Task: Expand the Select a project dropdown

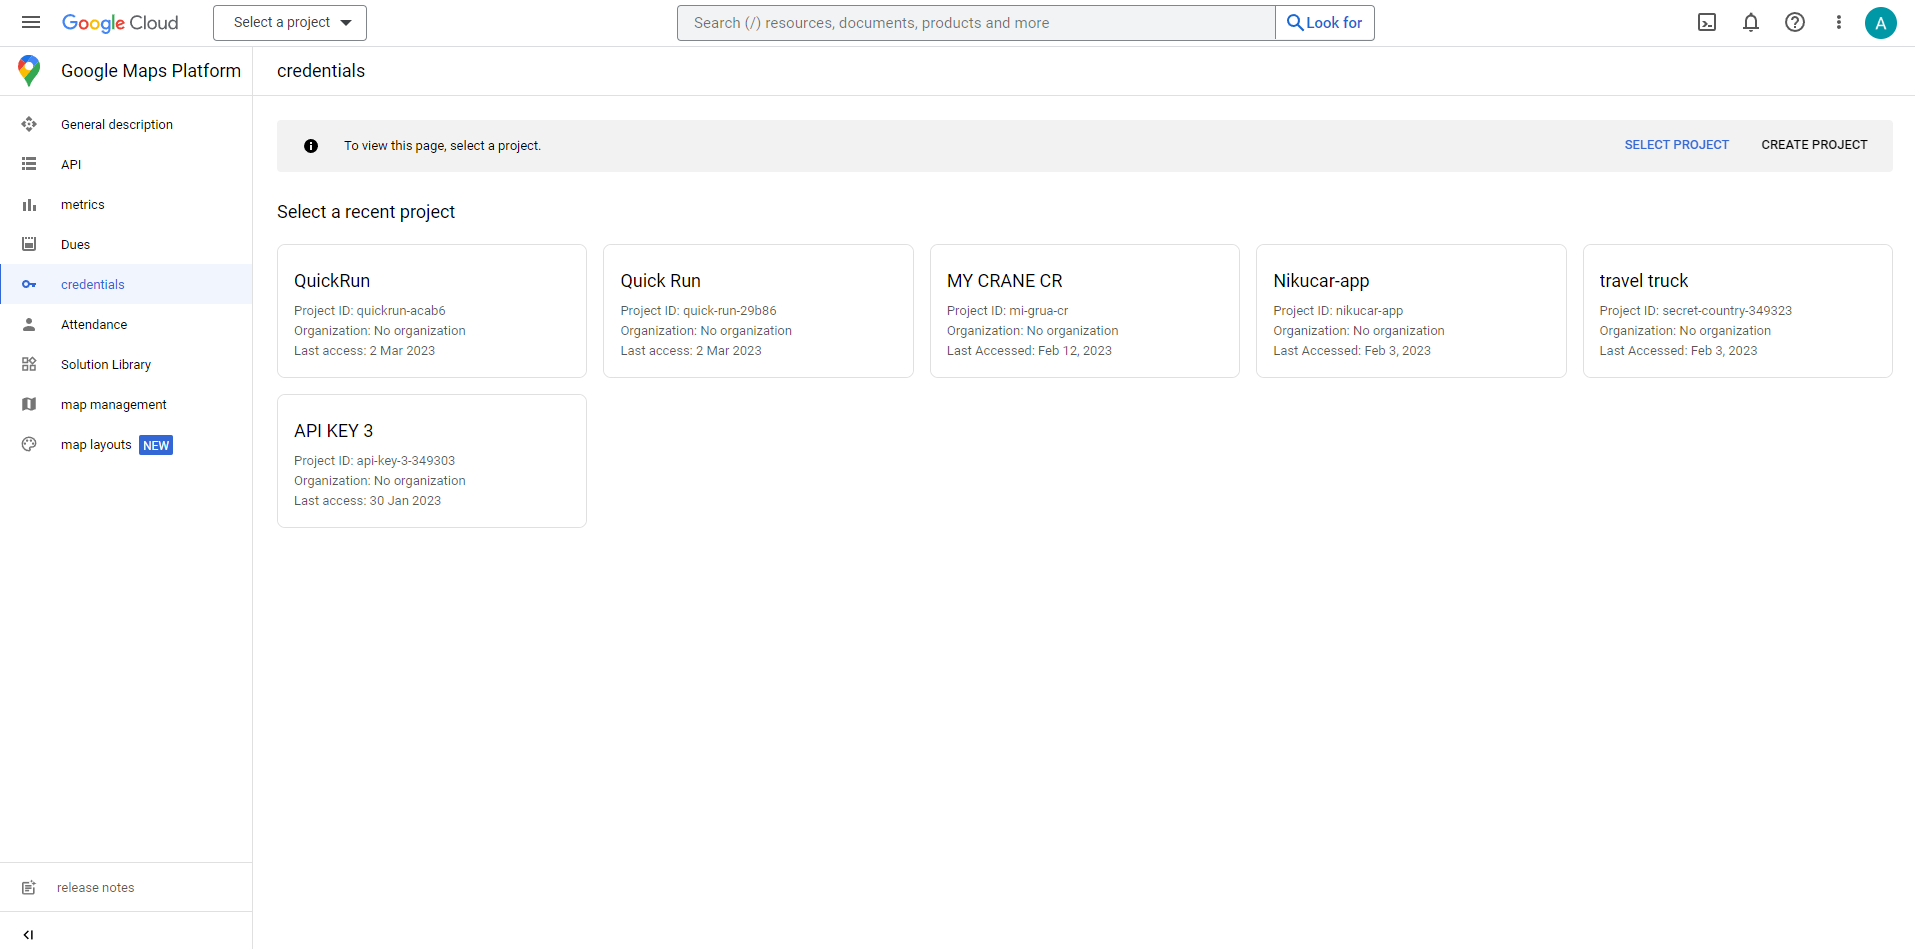Action: pos(290,22)
